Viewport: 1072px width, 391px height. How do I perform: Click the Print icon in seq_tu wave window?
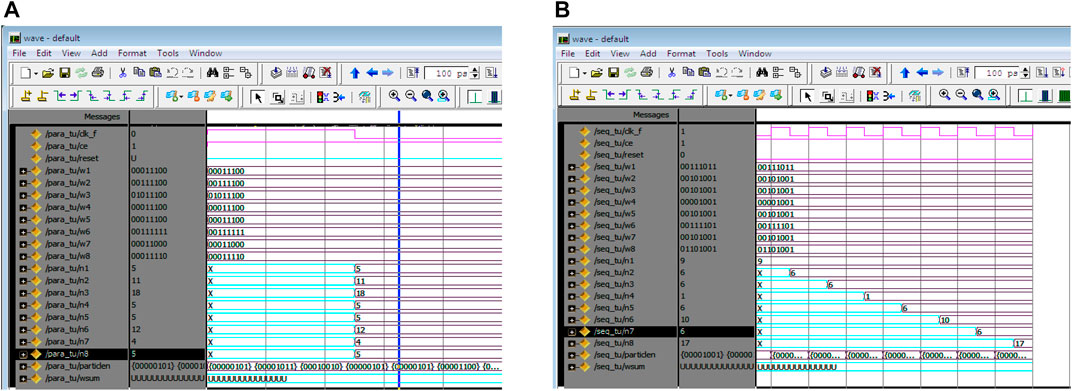tap(646, 72)
